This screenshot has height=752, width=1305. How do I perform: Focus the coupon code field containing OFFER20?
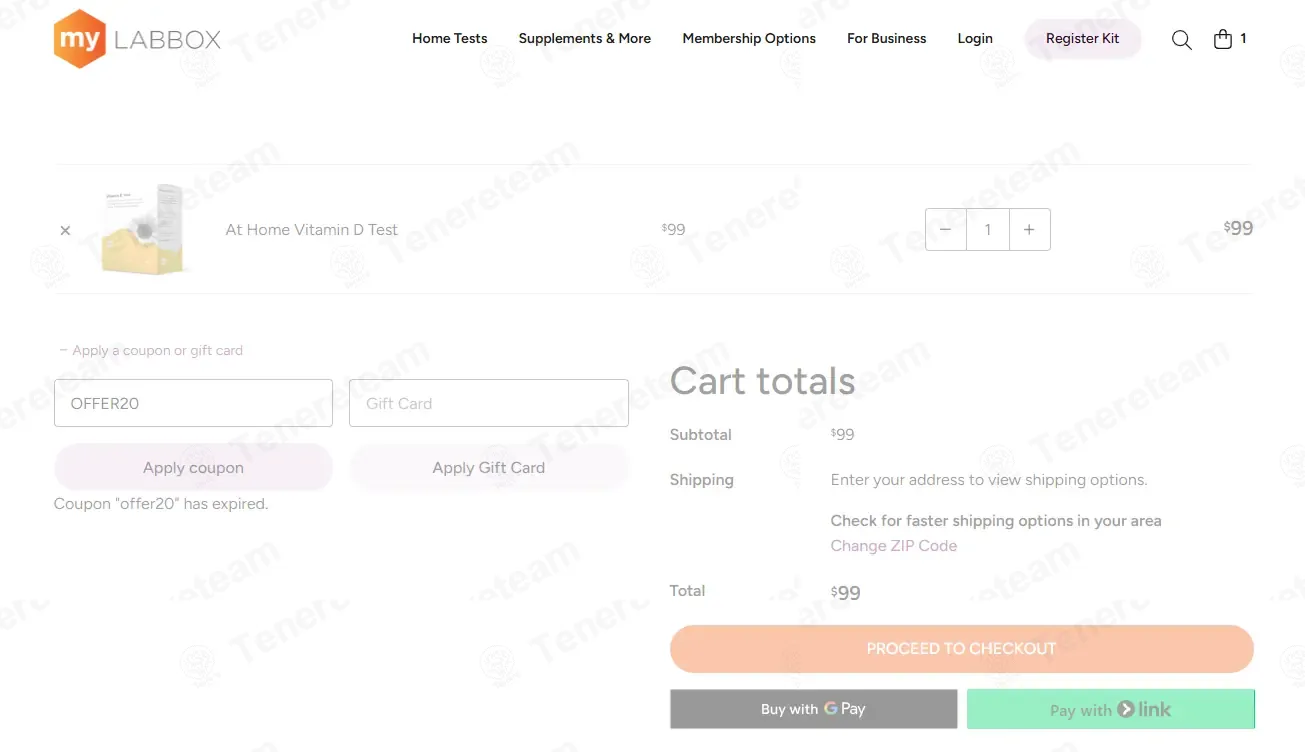pyautogui.click(x=193, y=403)
